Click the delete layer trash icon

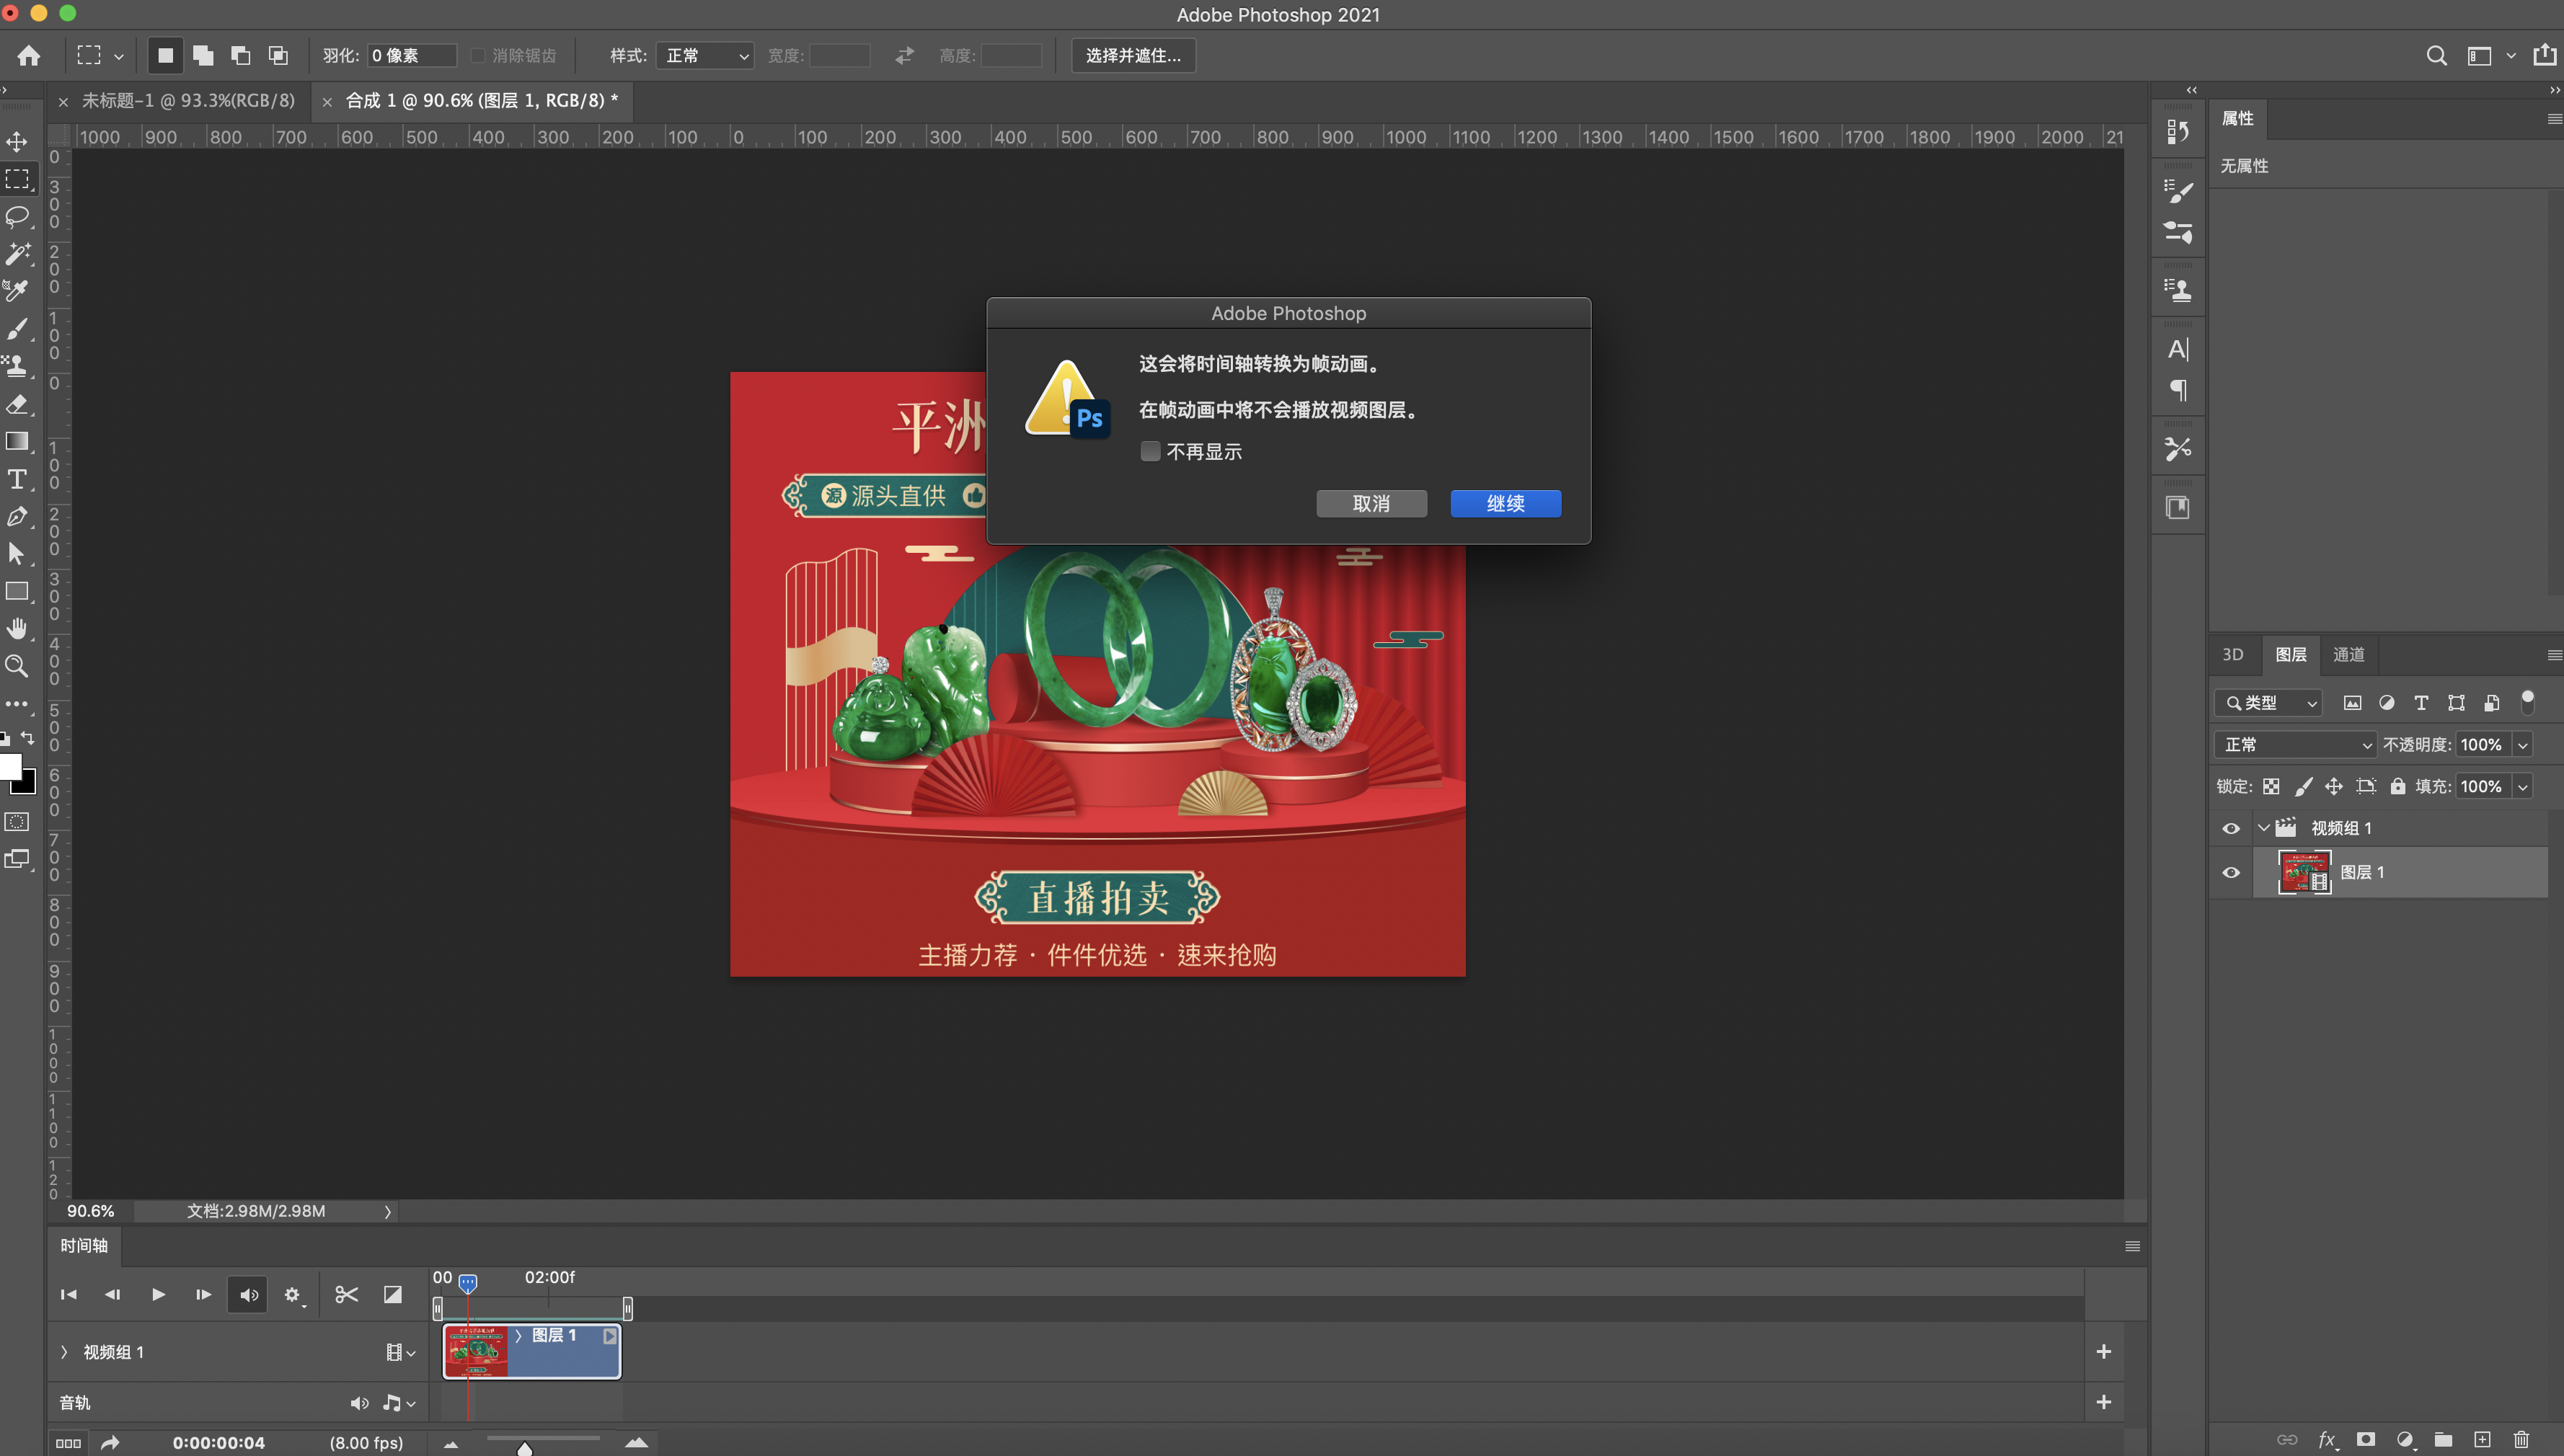pos(2521,1439)
